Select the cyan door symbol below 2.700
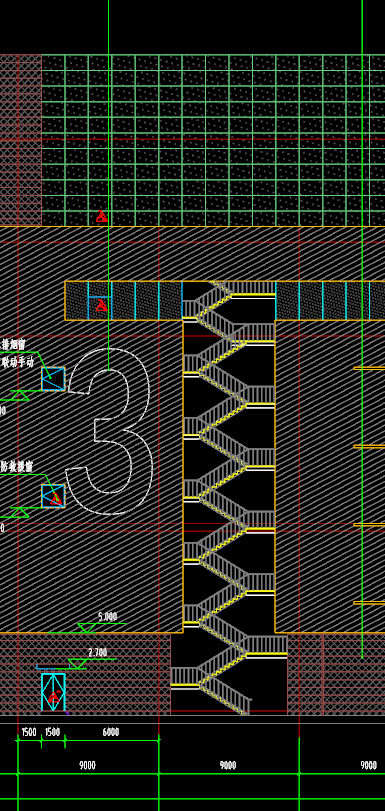The width and height of the screenshot is (385, 811). coord(53,692)
